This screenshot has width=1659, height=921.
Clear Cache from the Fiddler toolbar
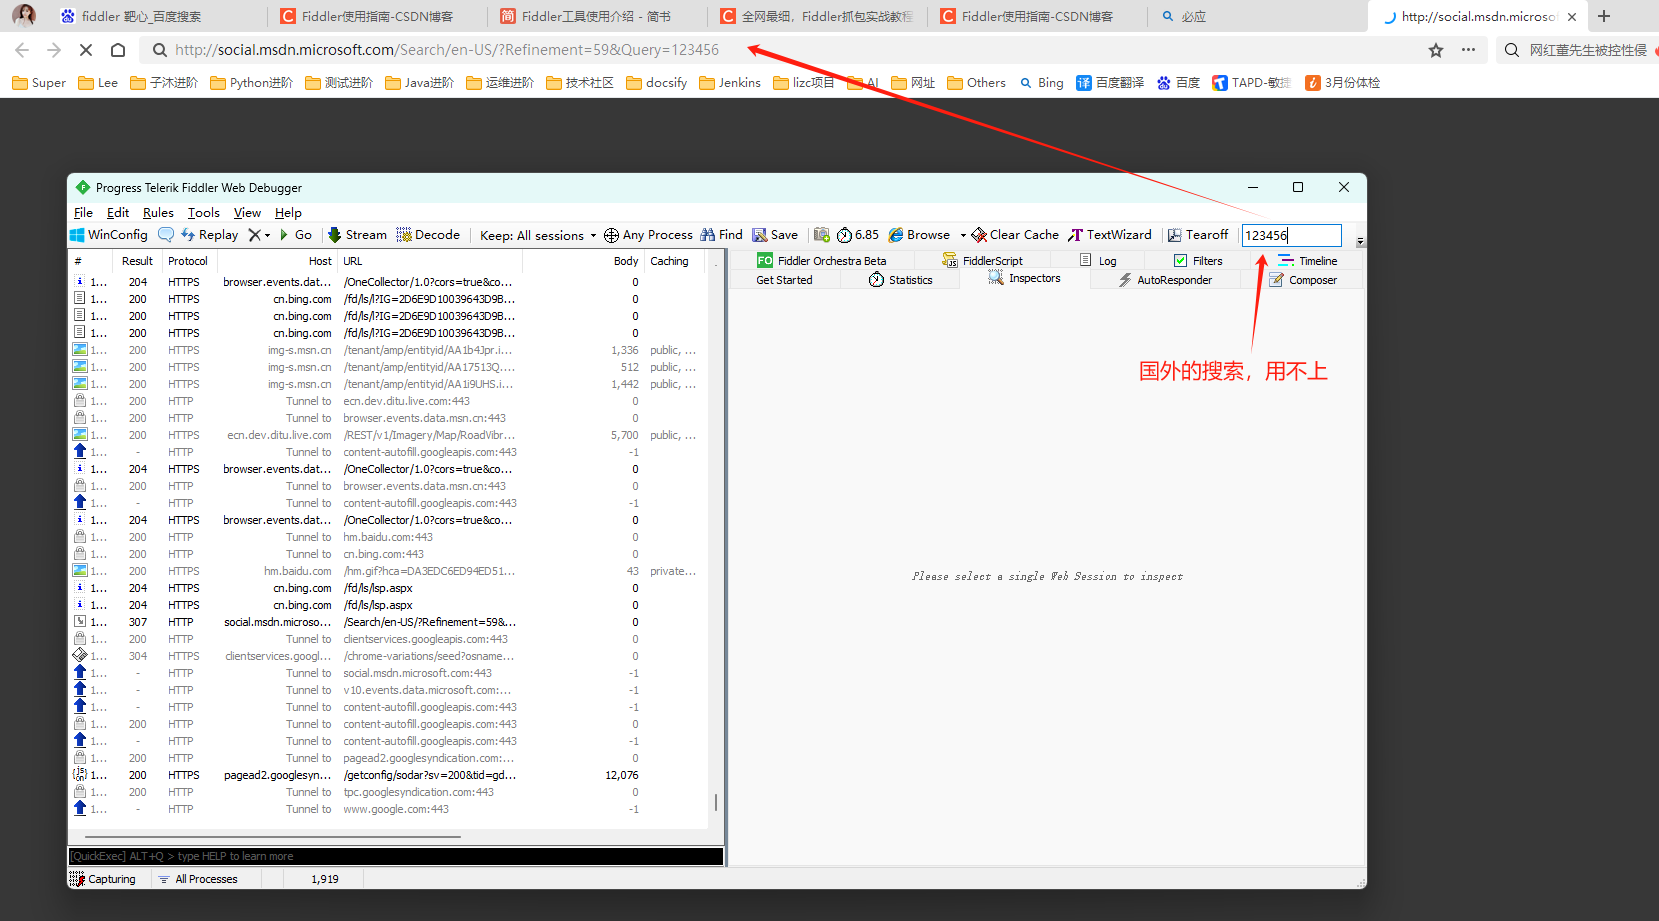pyautogui.click(x=1014, y=235)
